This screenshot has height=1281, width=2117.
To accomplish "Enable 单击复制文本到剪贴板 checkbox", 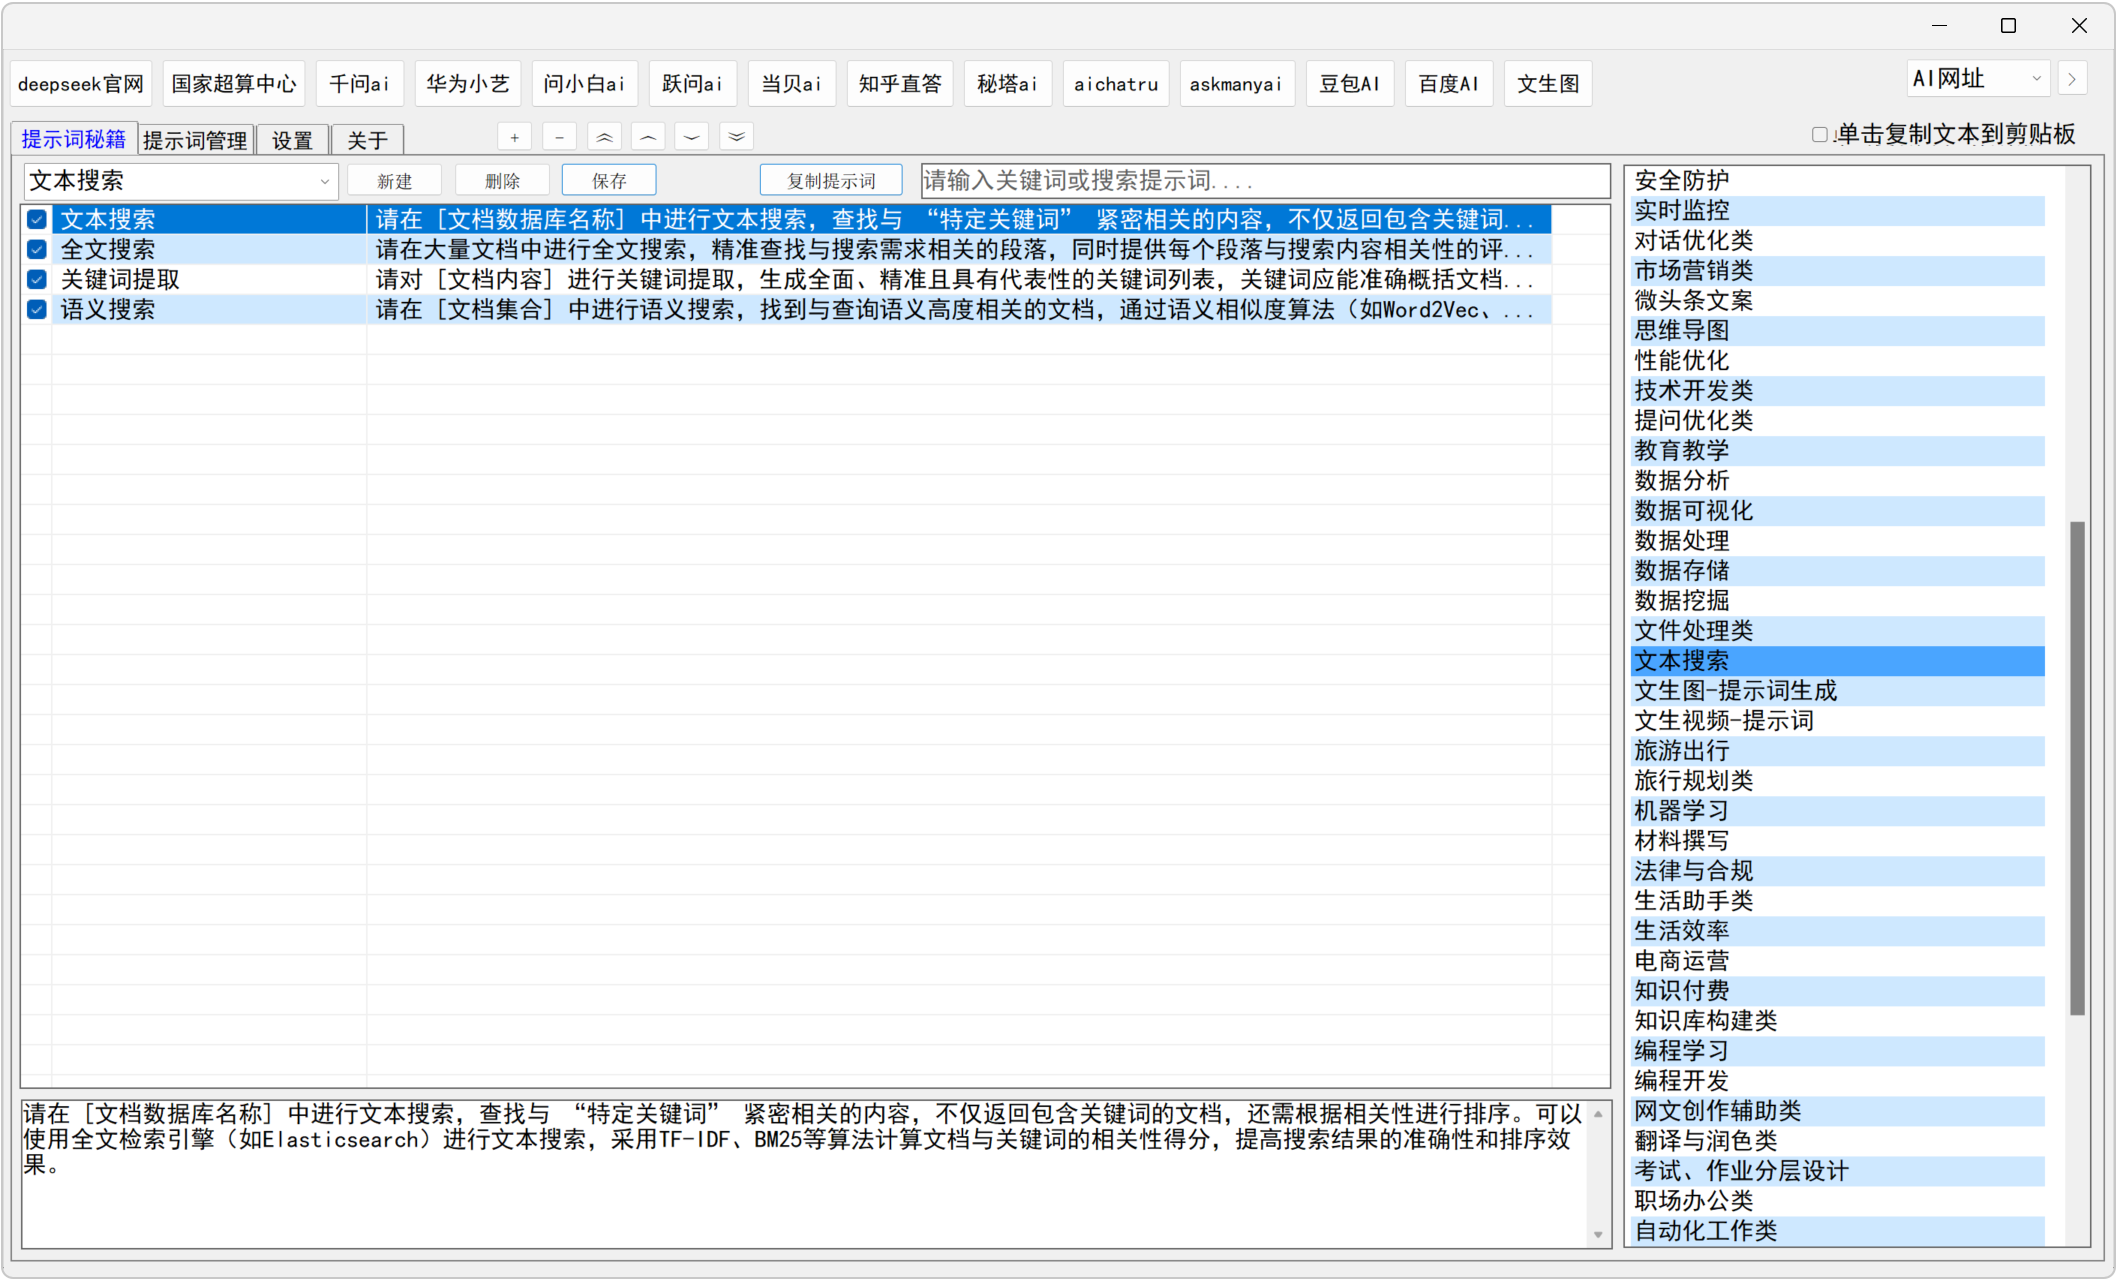I will coord(1820,135).
